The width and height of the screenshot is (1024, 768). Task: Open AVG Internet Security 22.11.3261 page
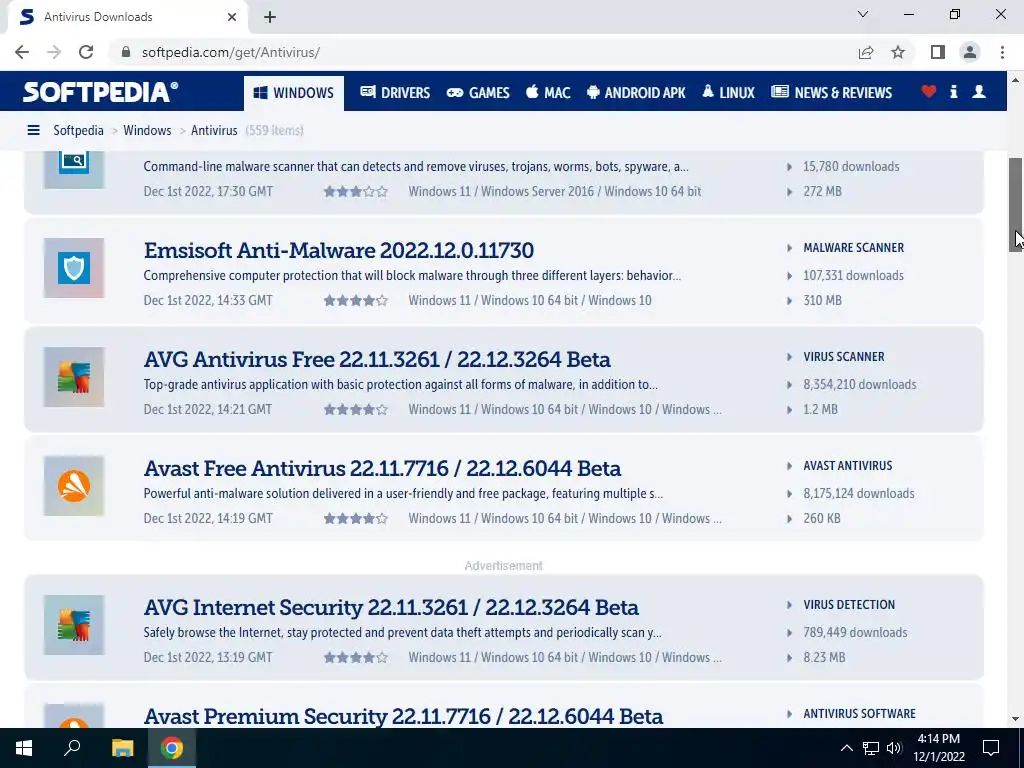pyautogui.click(x=391, y=607)
